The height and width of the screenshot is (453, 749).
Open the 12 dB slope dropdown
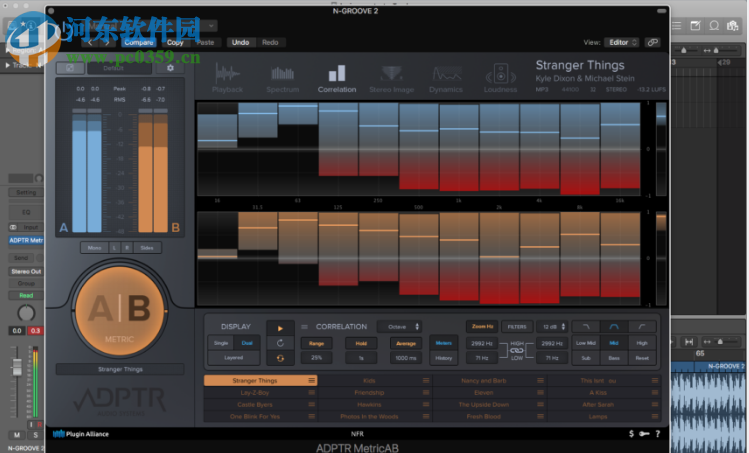(x=552, y=327)
